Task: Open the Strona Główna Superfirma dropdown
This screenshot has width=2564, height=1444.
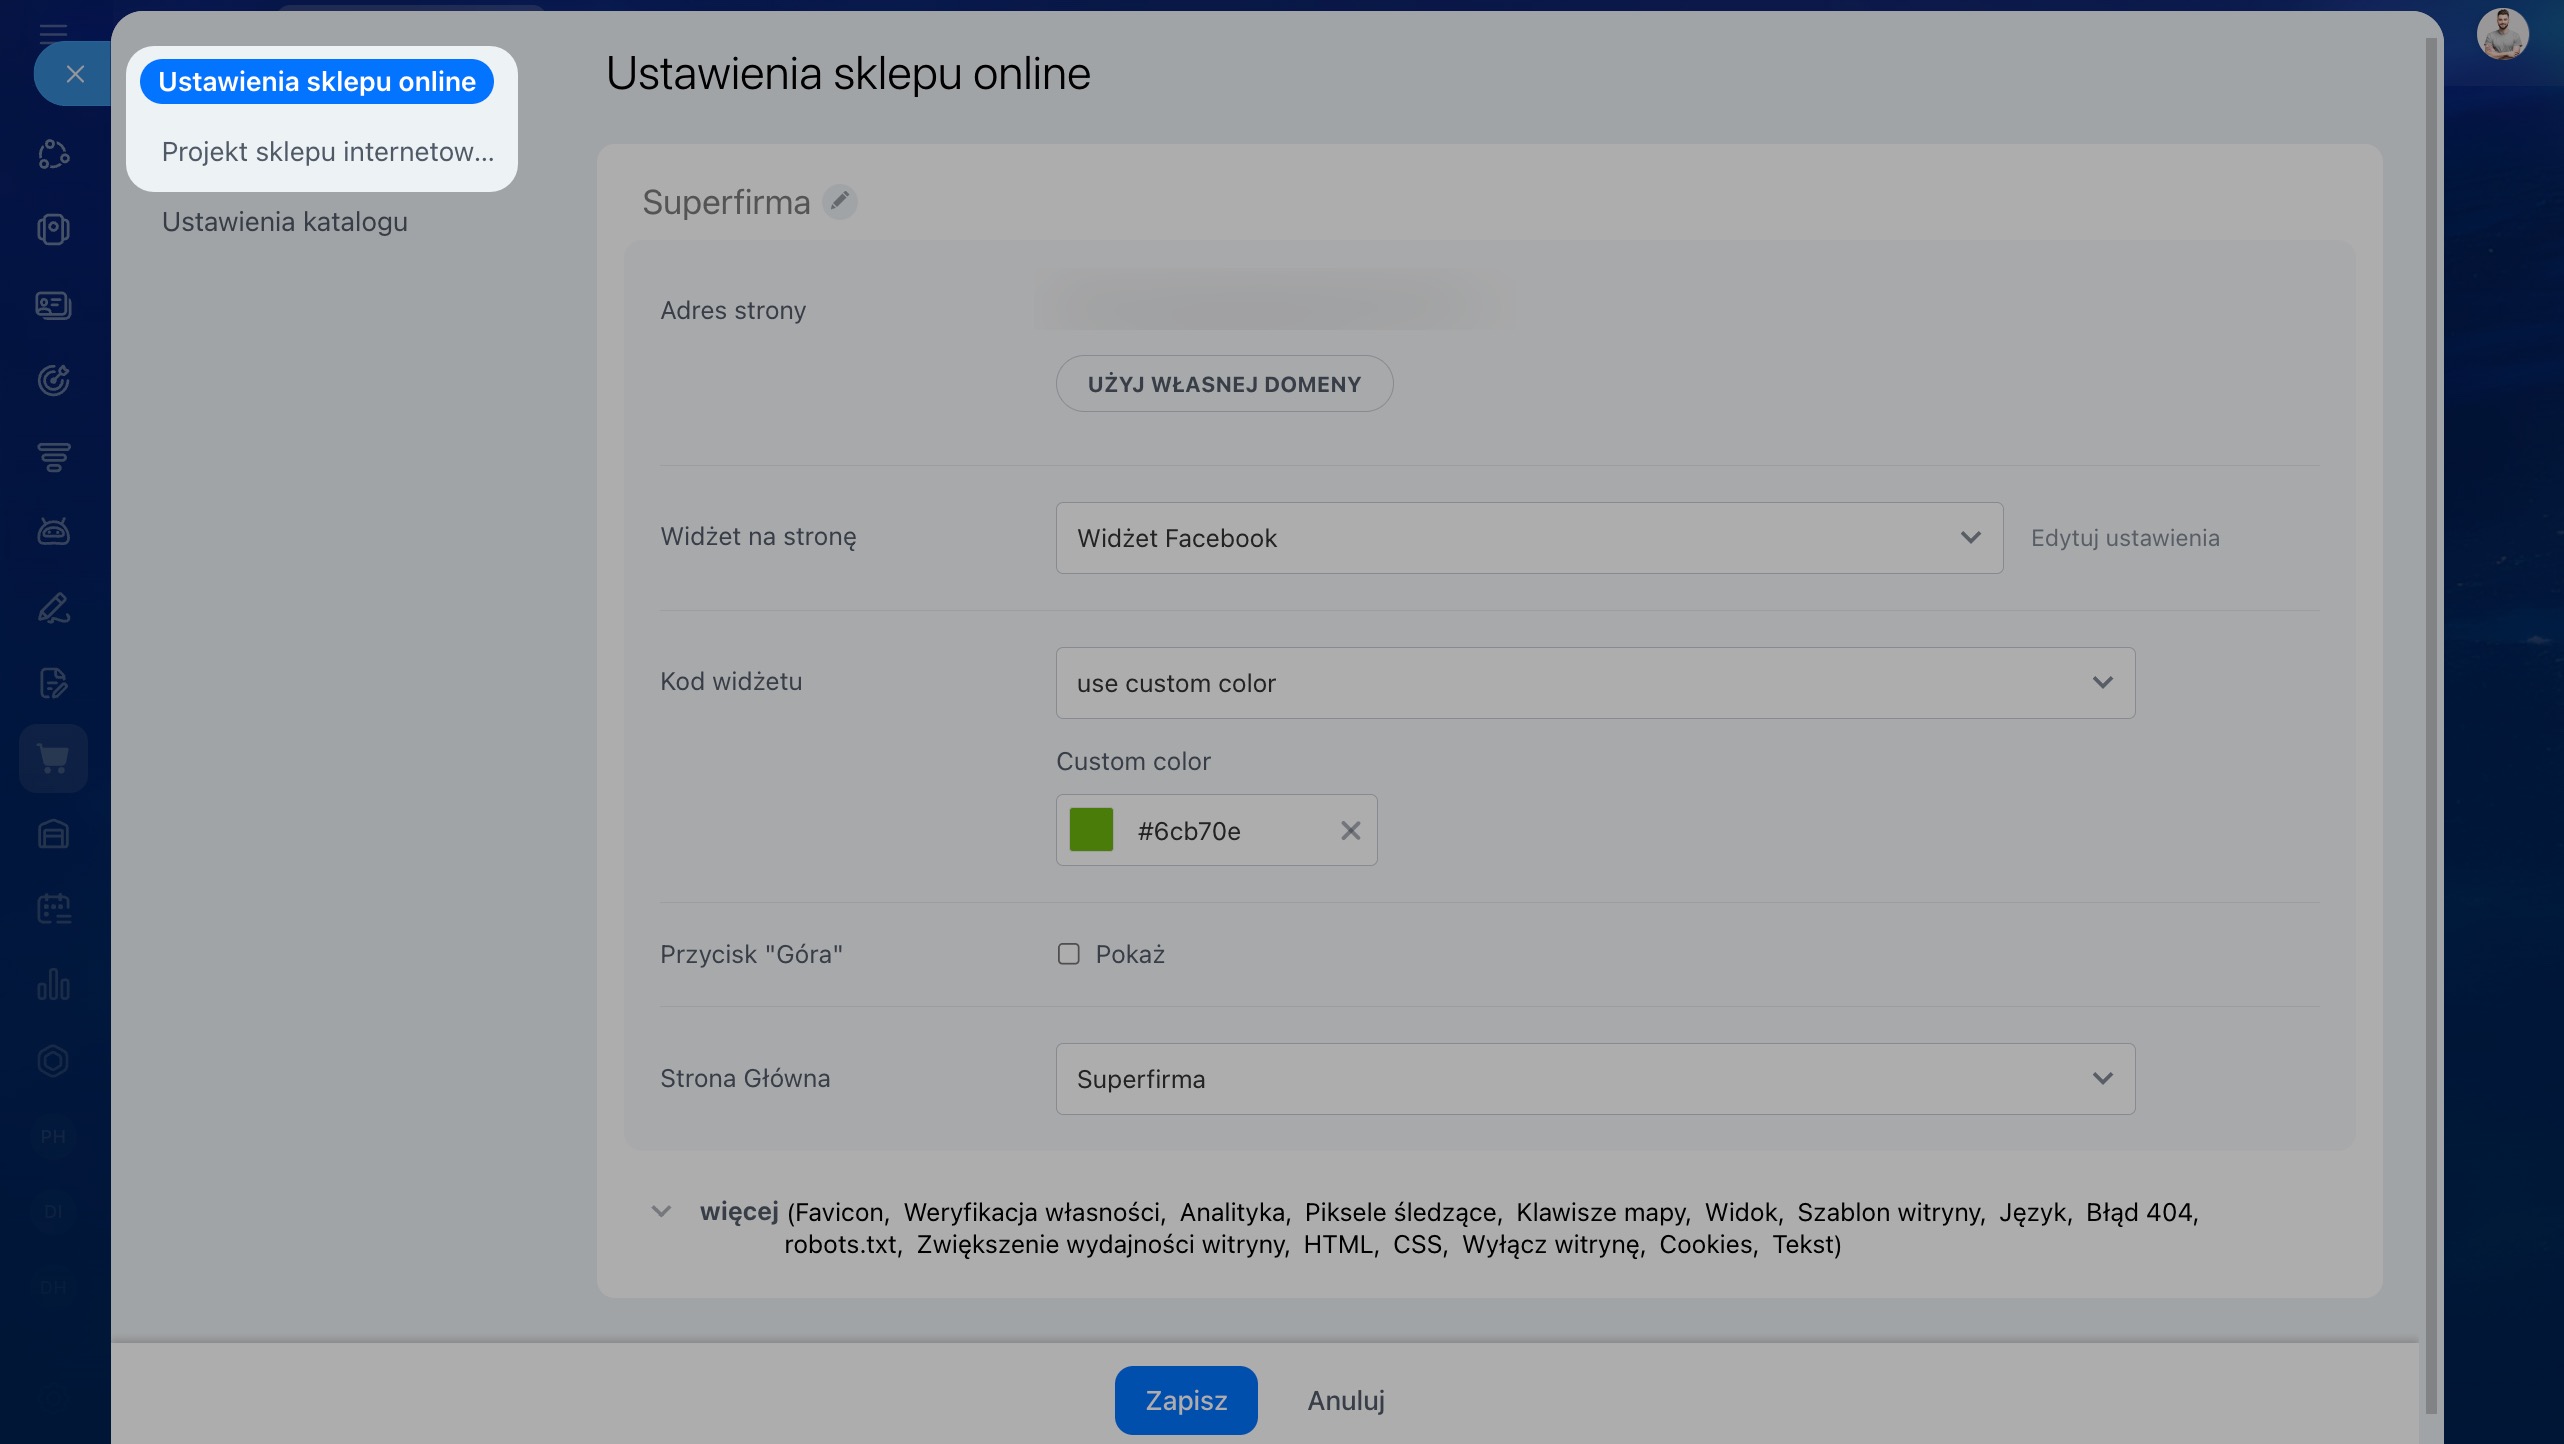Action: 1595,1079
